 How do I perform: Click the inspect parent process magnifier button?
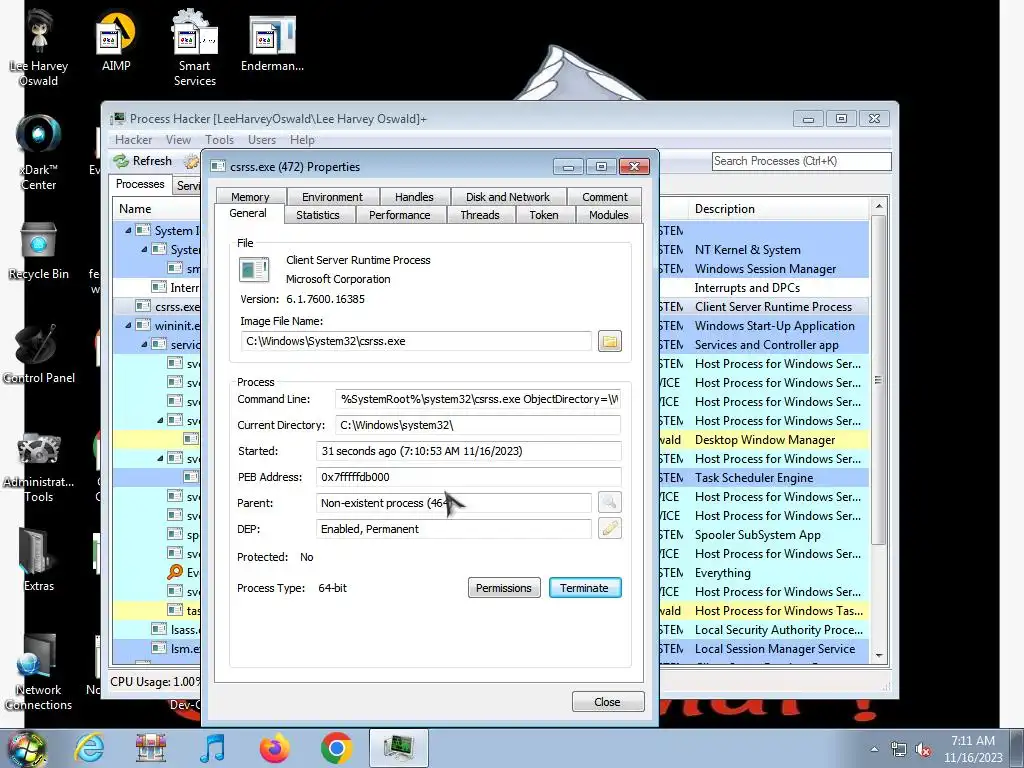click(609, 502)
